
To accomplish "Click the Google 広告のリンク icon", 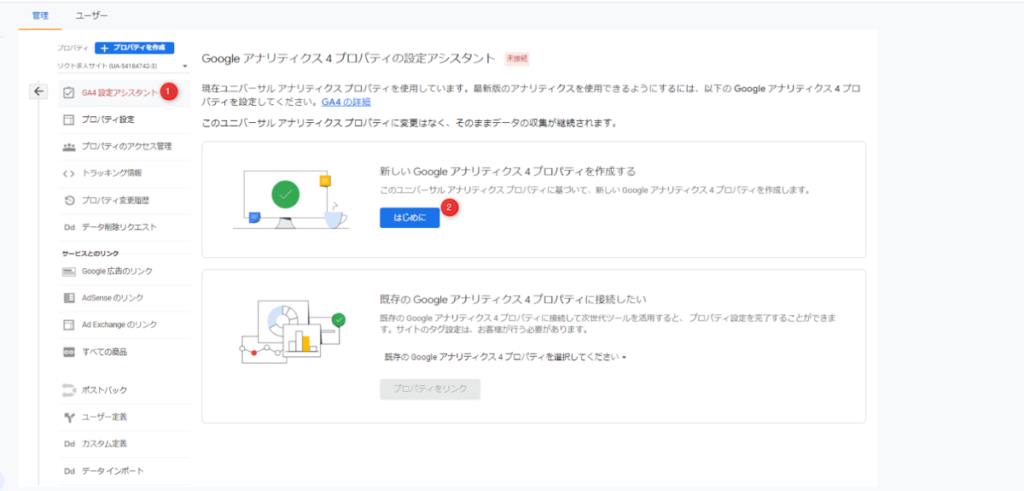I will pyautogui.click(x=69, y=271).
